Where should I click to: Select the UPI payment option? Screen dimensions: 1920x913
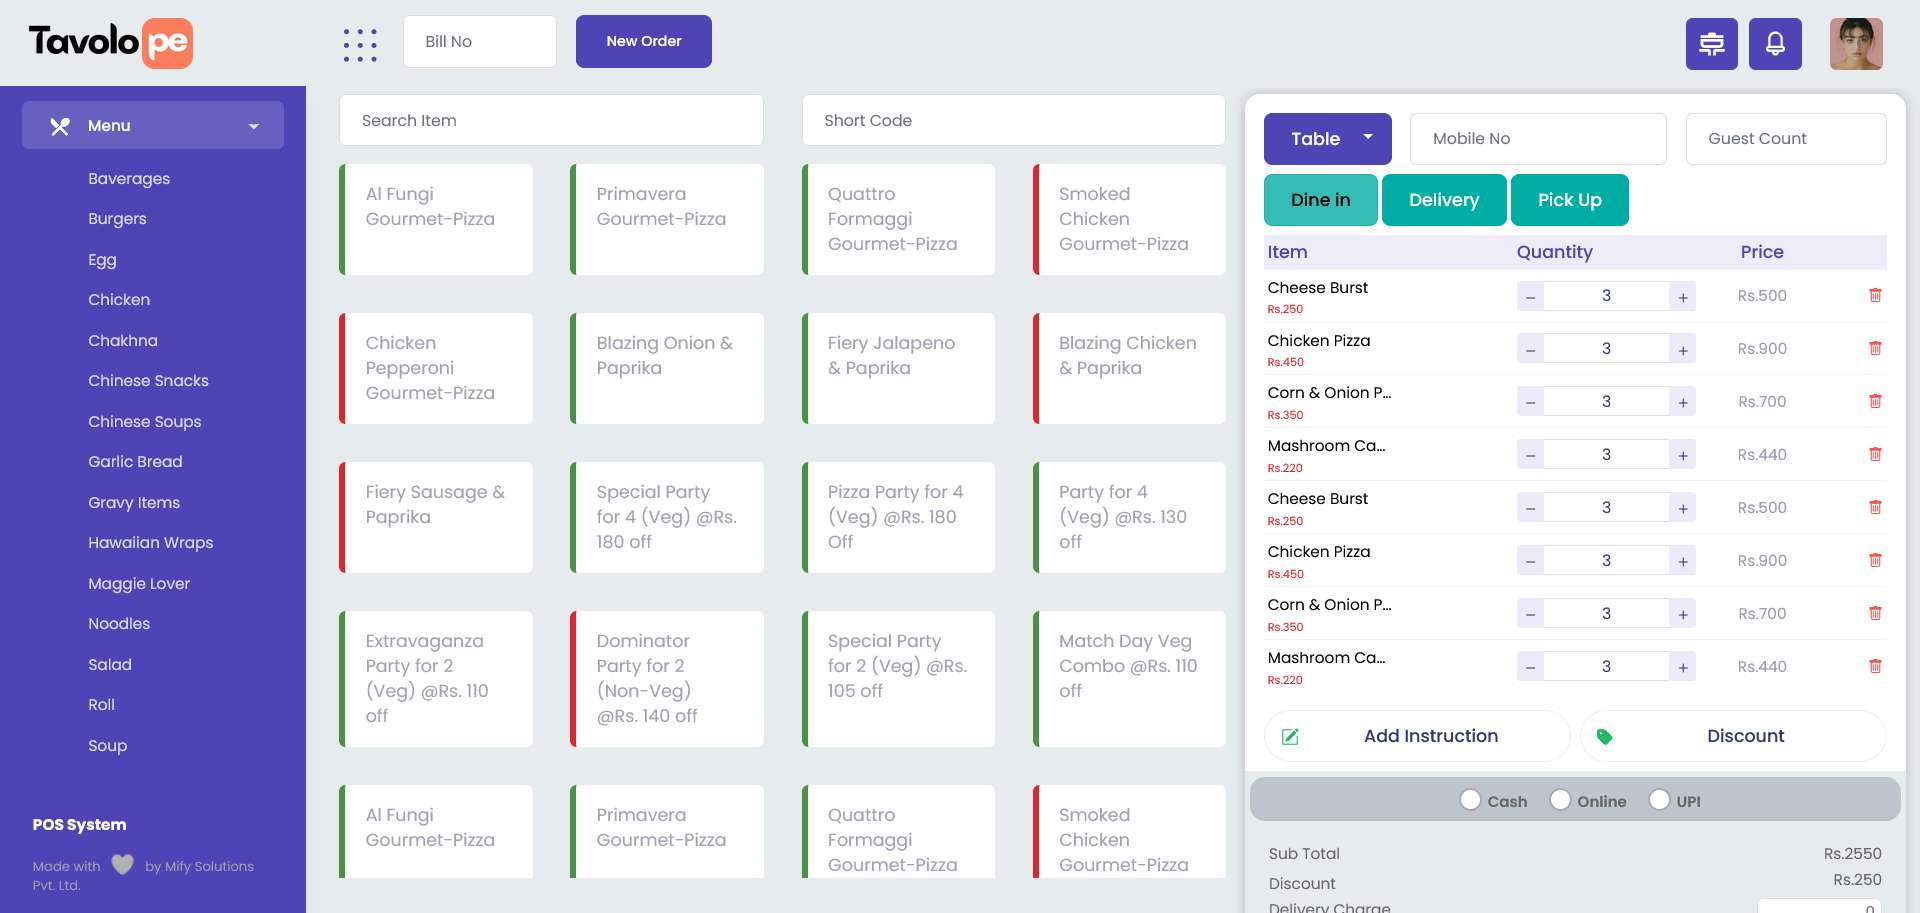tap(1659, 800)
